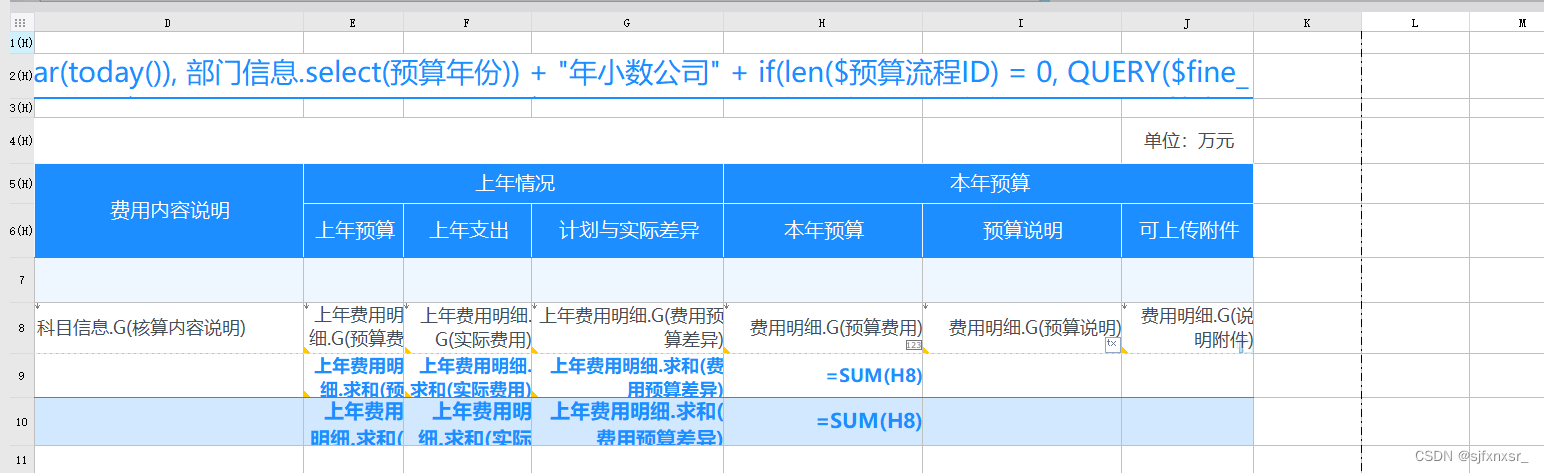Screen dimensions: 1544x473
Task: Select cell G9 求和(费用预算差异)
Action: [628, 376]
